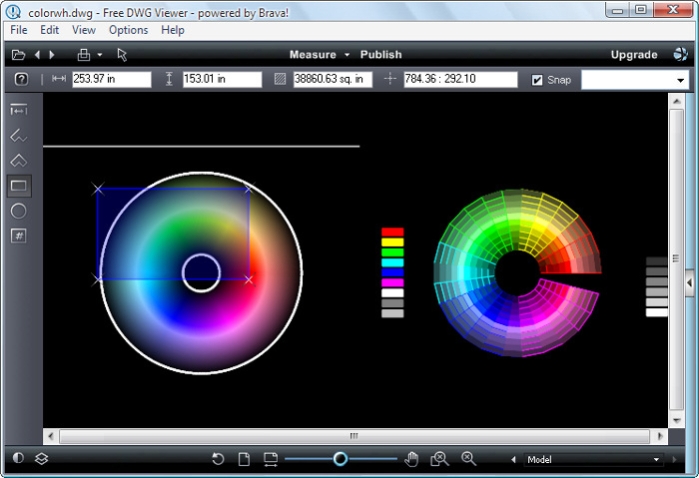699x478 pixels.
Task: Select the count (#) measure tool
Action: [x=19, y=236]
